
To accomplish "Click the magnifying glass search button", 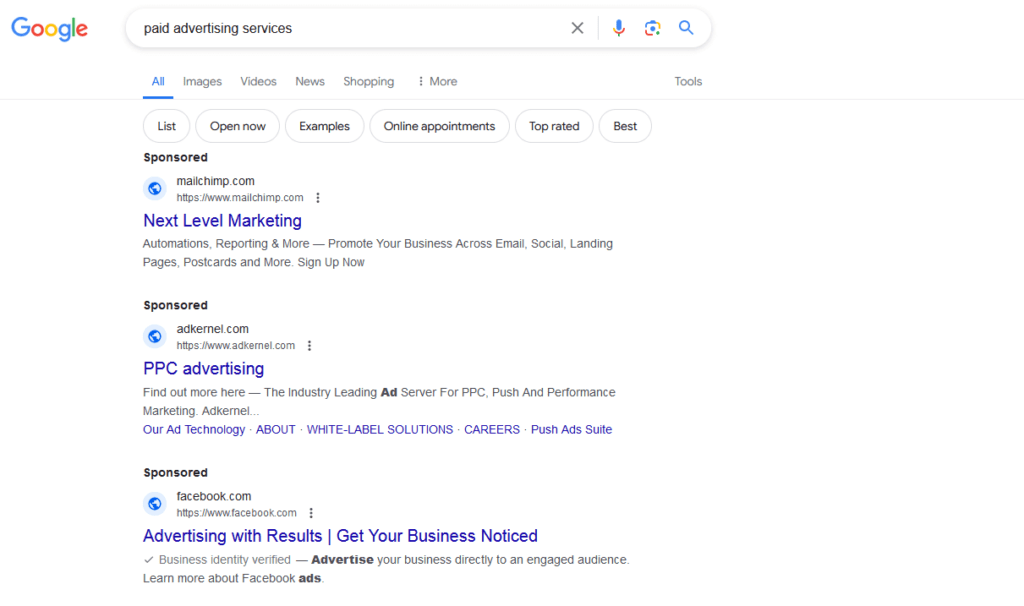I will pos(686,28).
